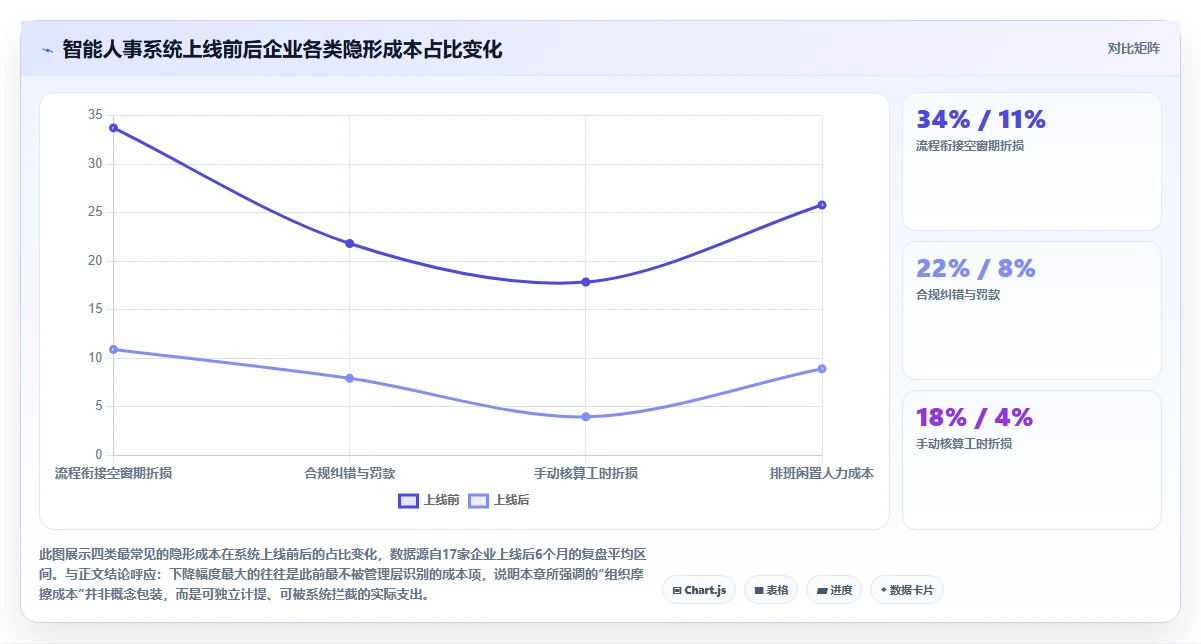
Task: Click 上线前 data point at 流程衔接空窗期折损
Action: (x=113, y=128)
